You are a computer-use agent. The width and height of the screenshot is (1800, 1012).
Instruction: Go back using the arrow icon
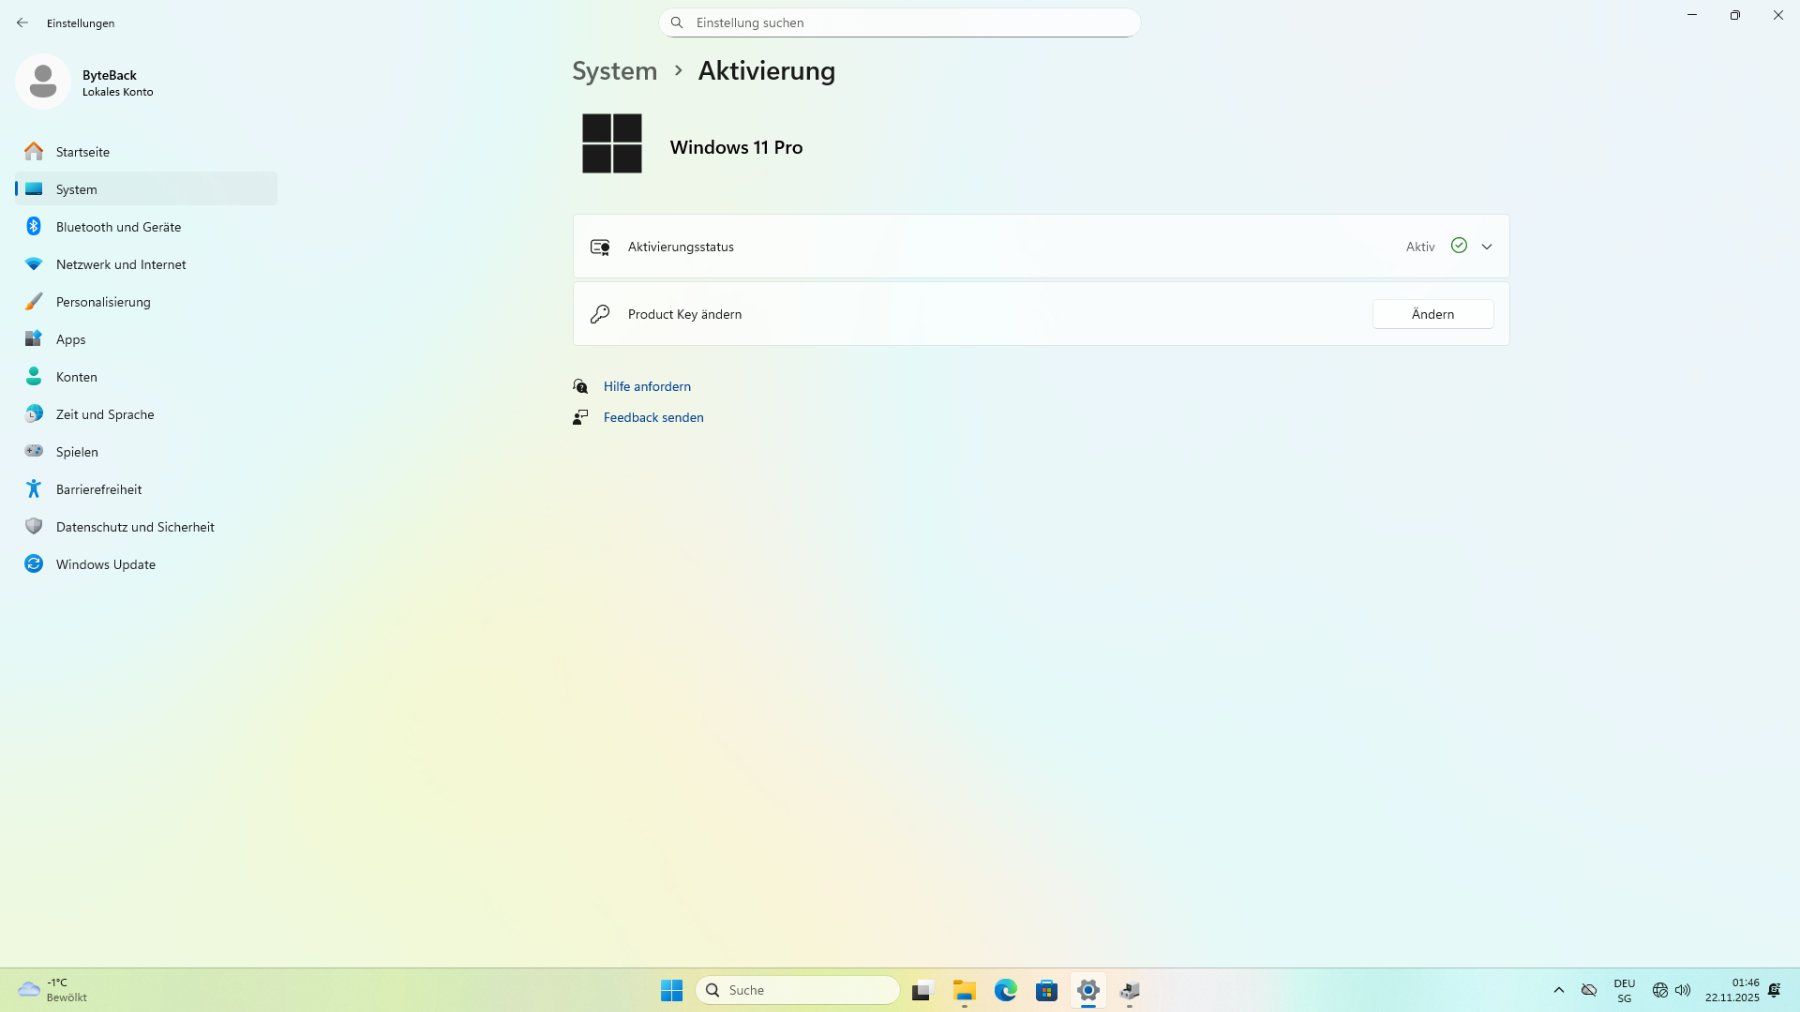[22, 22]
